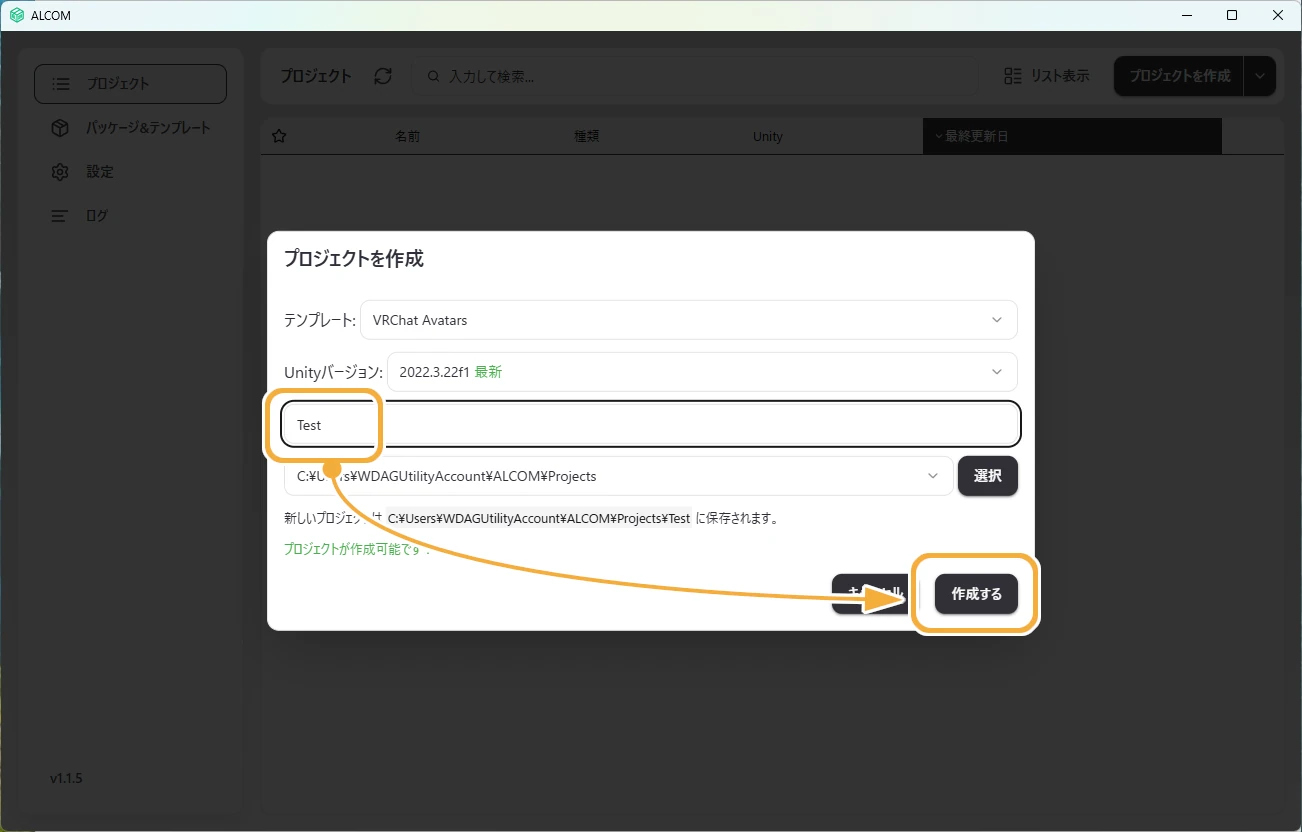This screenshot has width=1302, height=832.
Task: Click the 作成する create button
Action: (976, 594)
